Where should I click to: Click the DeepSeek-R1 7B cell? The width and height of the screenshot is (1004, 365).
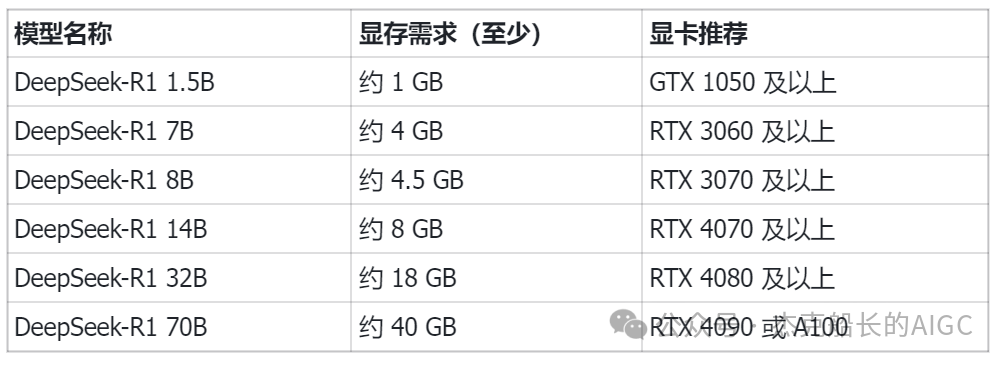(179, 131)
